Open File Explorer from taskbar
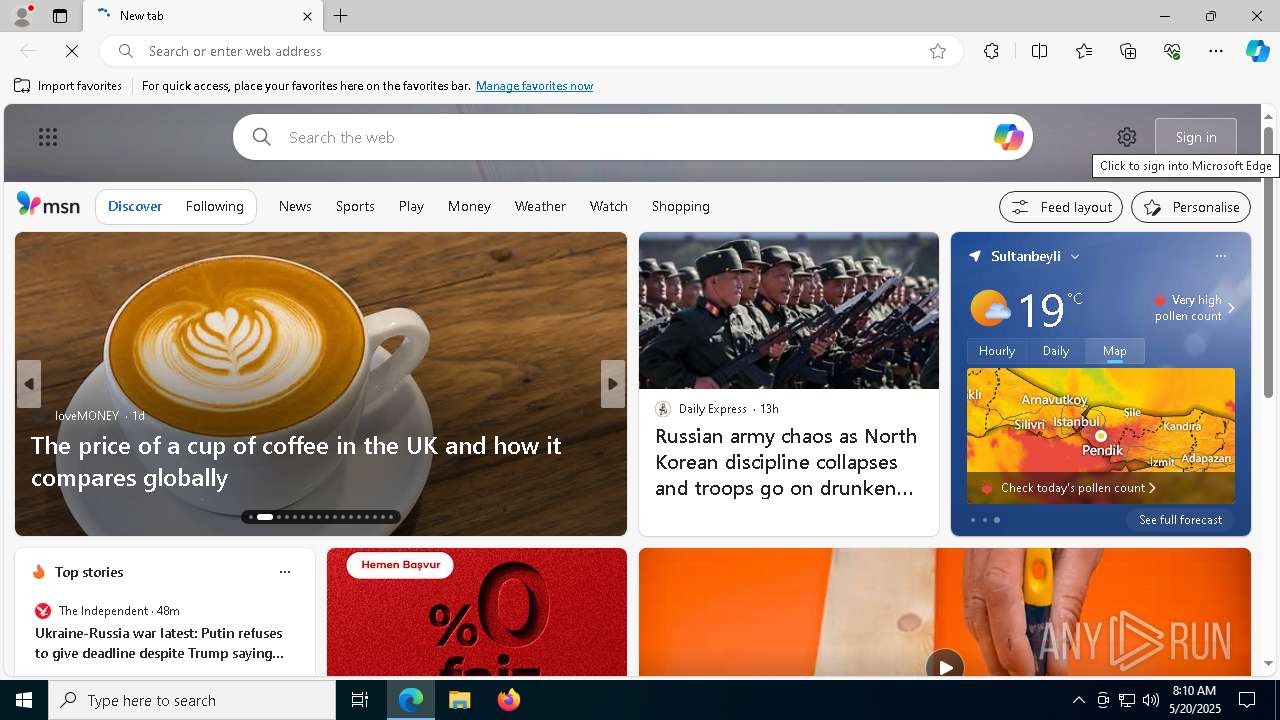 460,700
